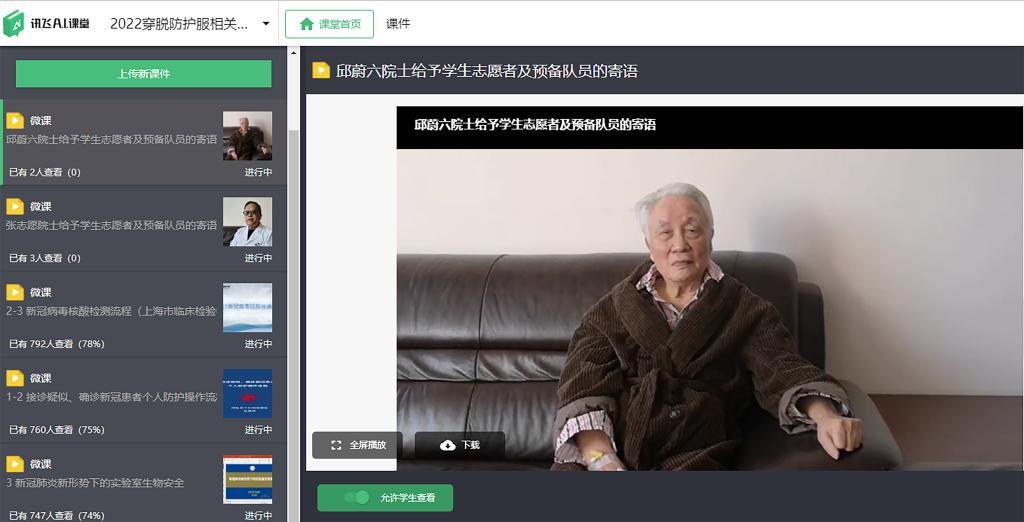Click the 微课 icon of the 张志愿院士 item

pos(15,207)
